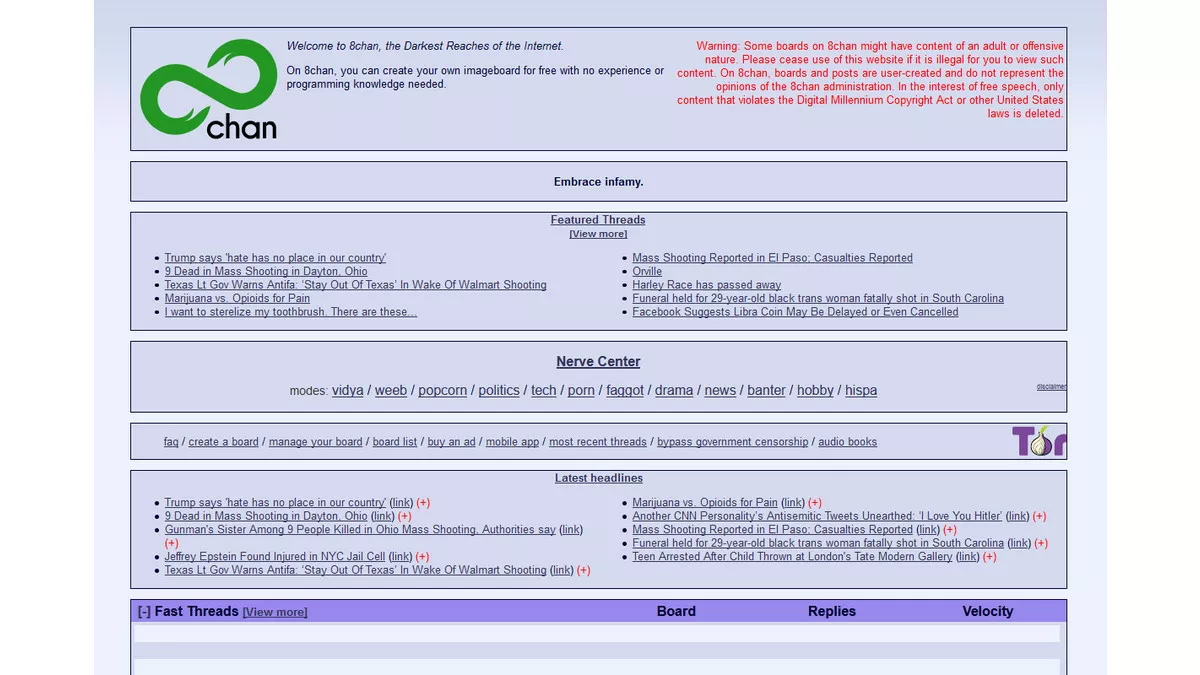Open the Orville featured thread

(647, 272)
